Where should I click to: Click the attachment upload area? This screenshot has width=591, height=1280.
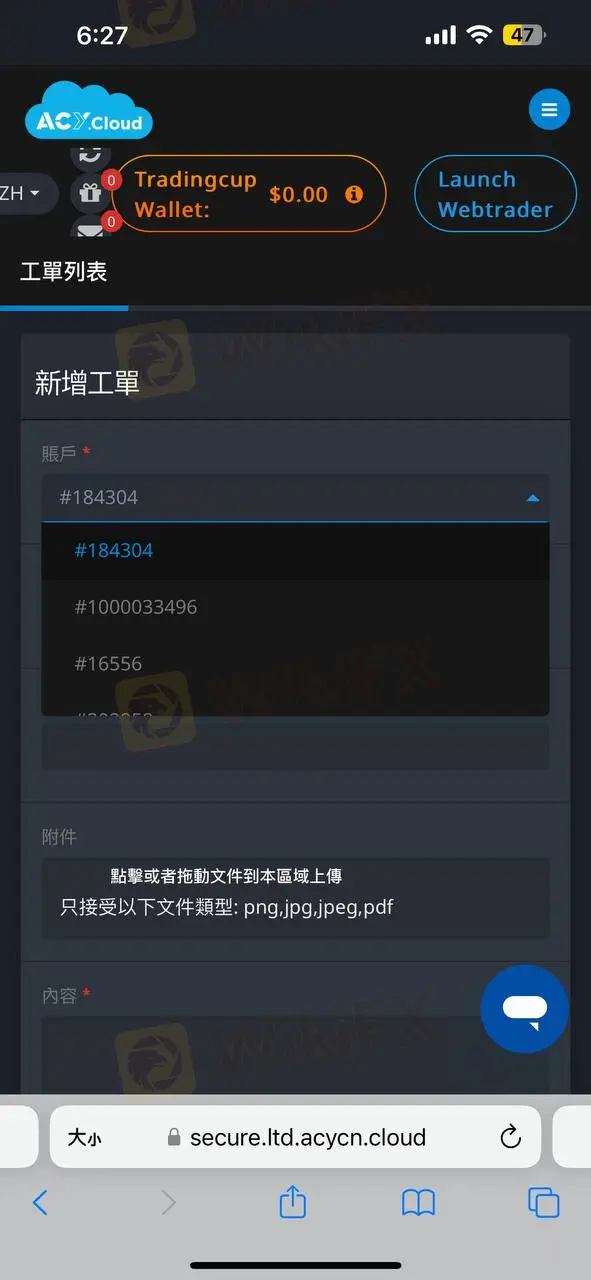click(295, 897)
